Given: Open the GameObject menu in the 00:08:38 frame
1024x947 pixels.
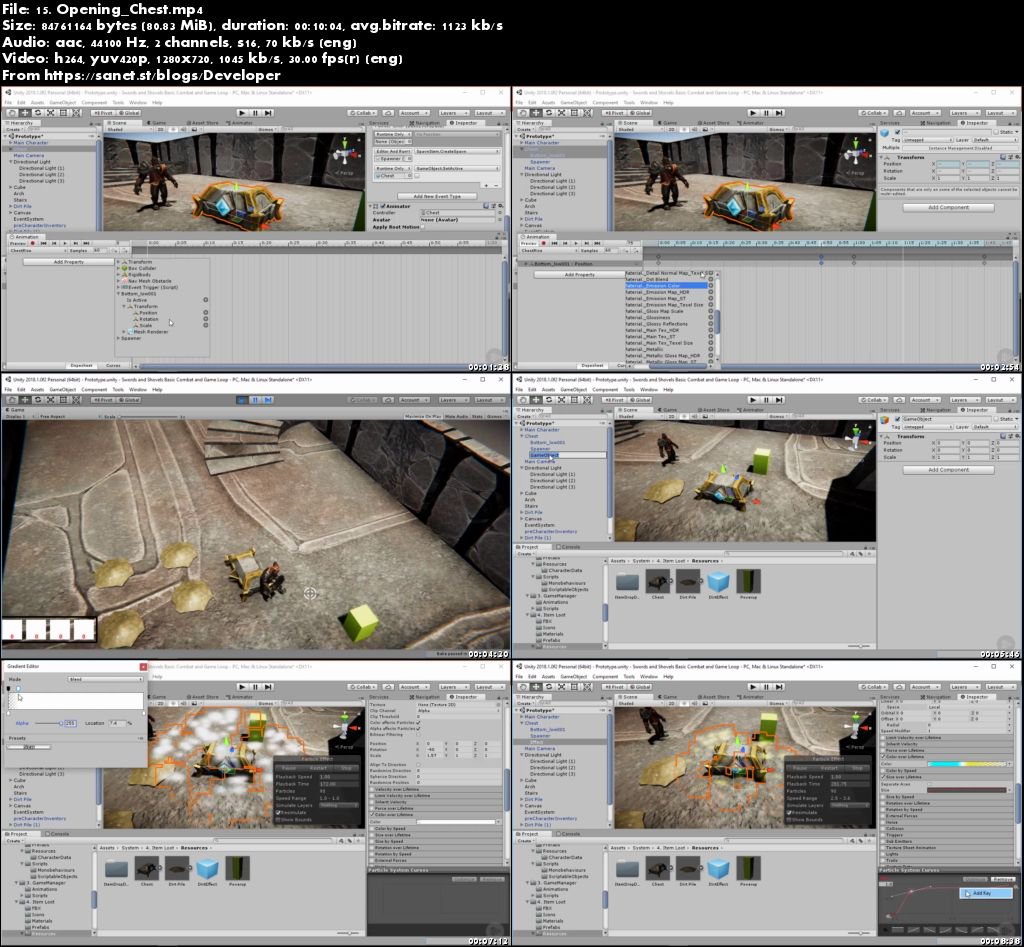Looking at the screenshot, I should (x=574, y=677).
